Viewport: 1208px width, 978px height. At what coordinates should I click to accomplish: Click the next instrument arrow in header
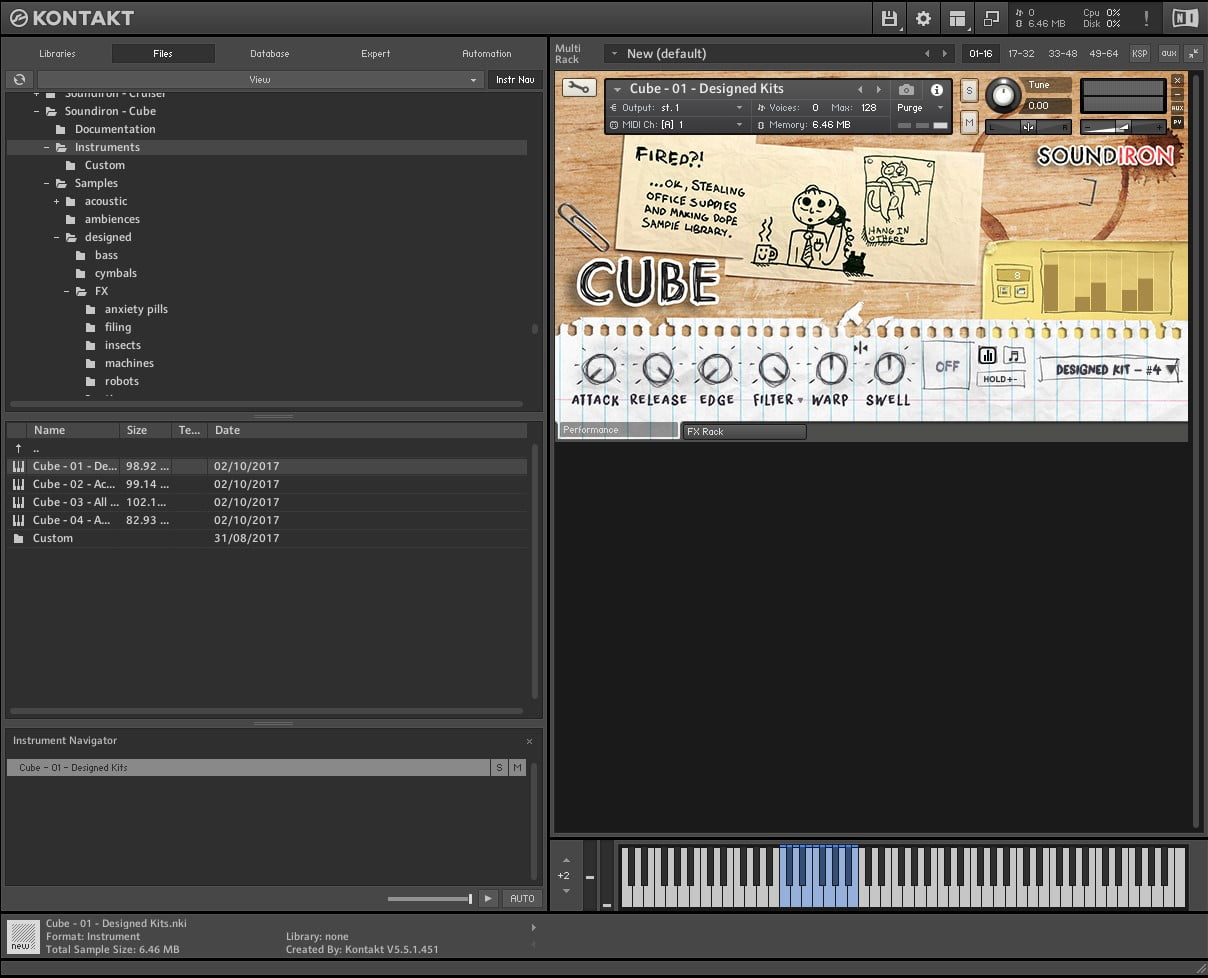(x=879, y=89)
